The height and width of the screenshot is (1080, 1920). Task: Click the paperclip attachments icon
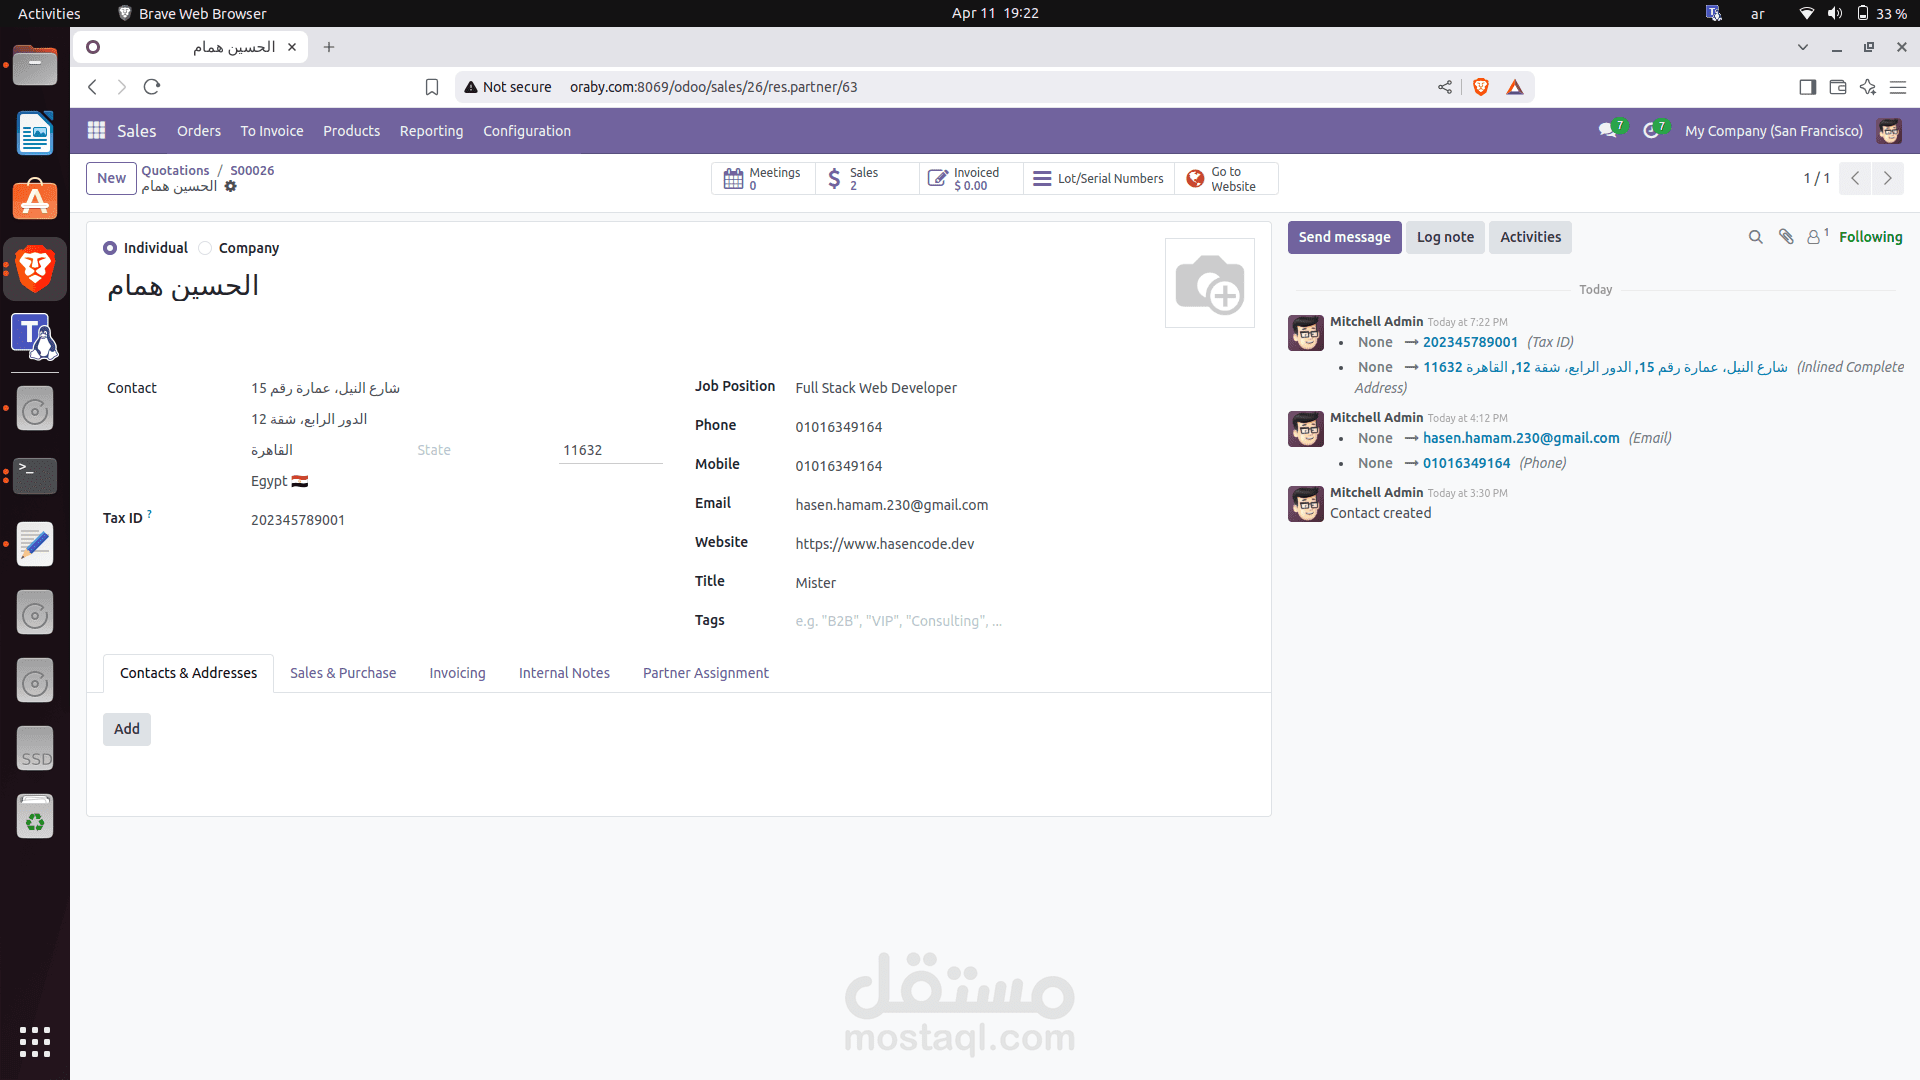point(1786,237)
